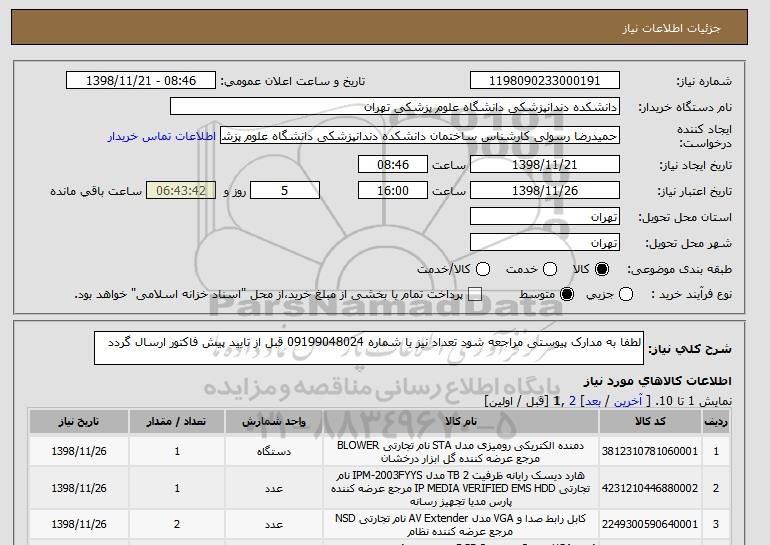
Task: Click the شماره نیاز number field
Action: 545,81
